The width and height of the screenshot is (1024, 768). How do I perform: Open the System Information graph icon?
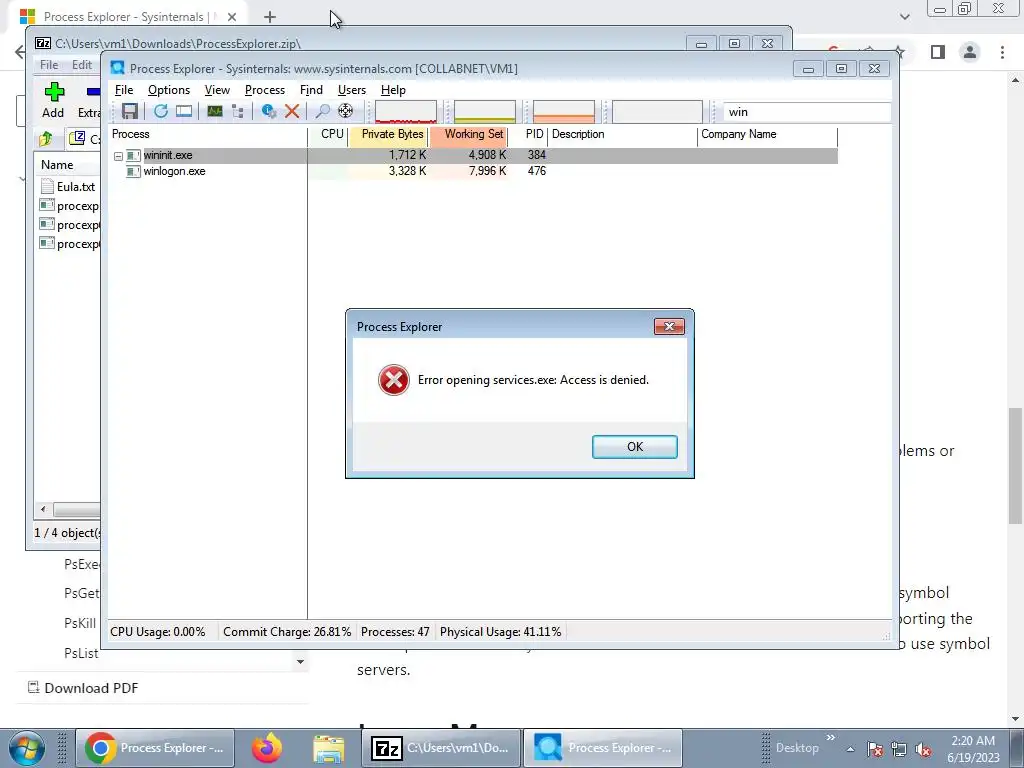point(215,111)
